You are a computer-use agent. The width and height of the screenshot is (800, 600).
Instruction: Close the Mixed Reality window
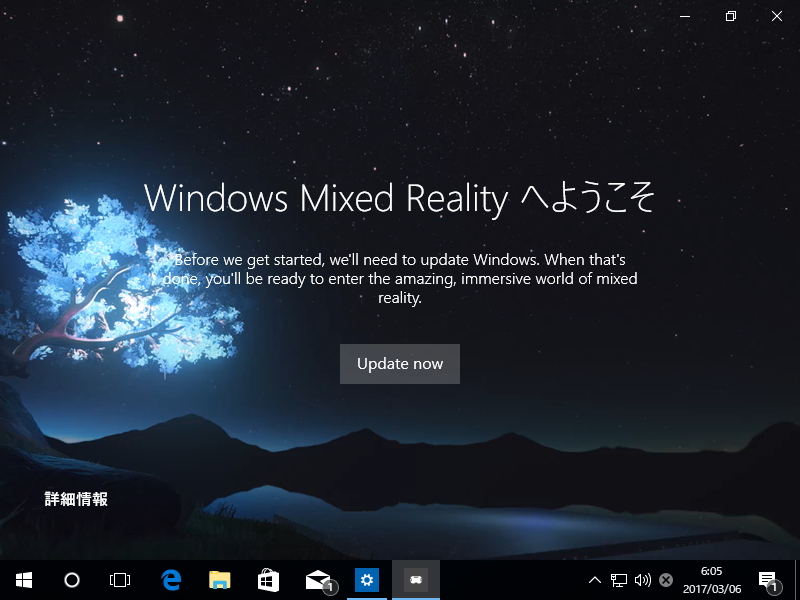point(777,16)
